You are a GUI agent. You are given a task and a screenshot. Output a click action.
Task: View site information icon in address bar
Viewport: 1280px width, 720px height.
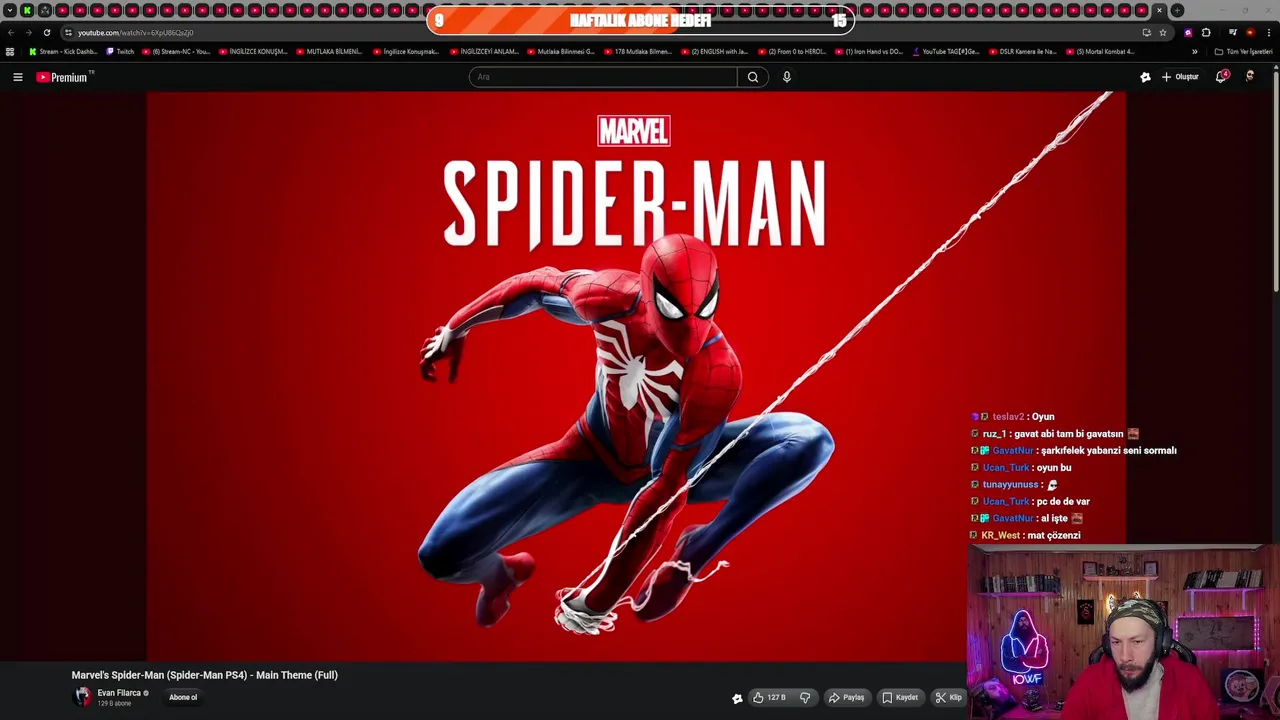click(68, 33)
